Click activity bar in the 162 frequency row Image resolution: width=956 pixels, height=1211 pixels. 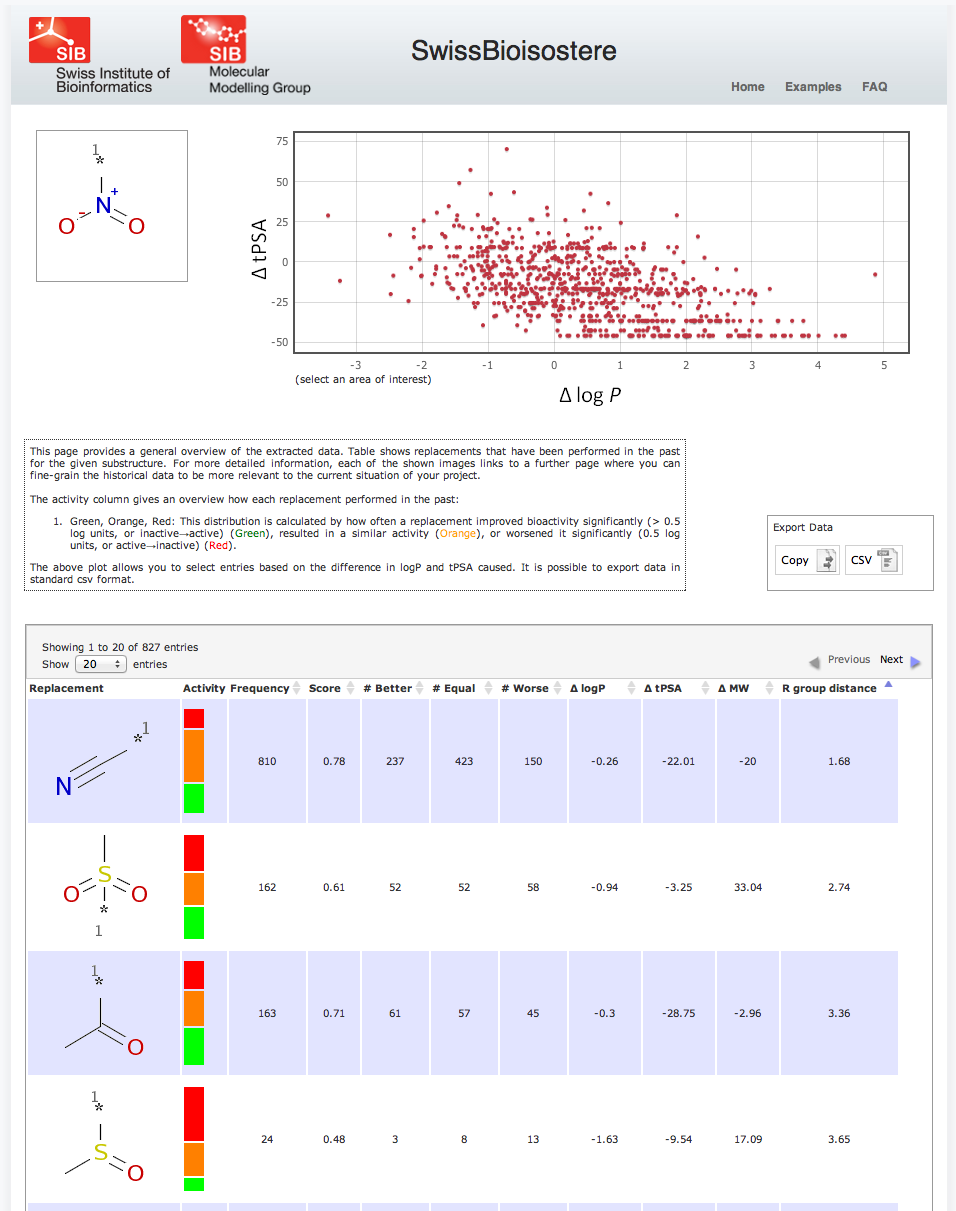pyautogui.click(x=194, y=887)
